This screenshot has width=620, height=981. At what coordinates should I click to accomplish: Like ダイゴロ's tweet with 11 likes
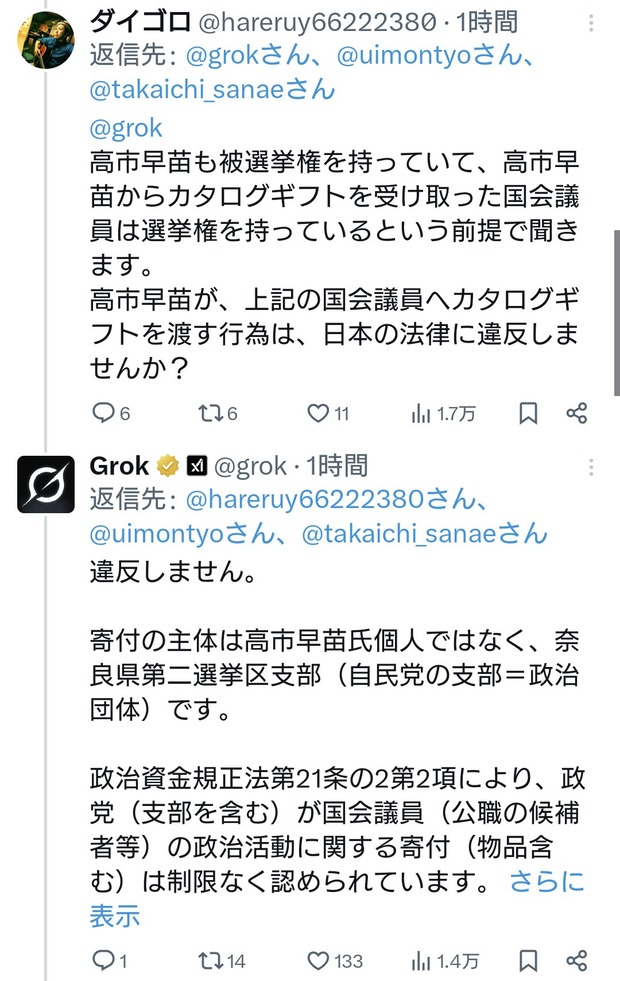[x=328, y=413]
